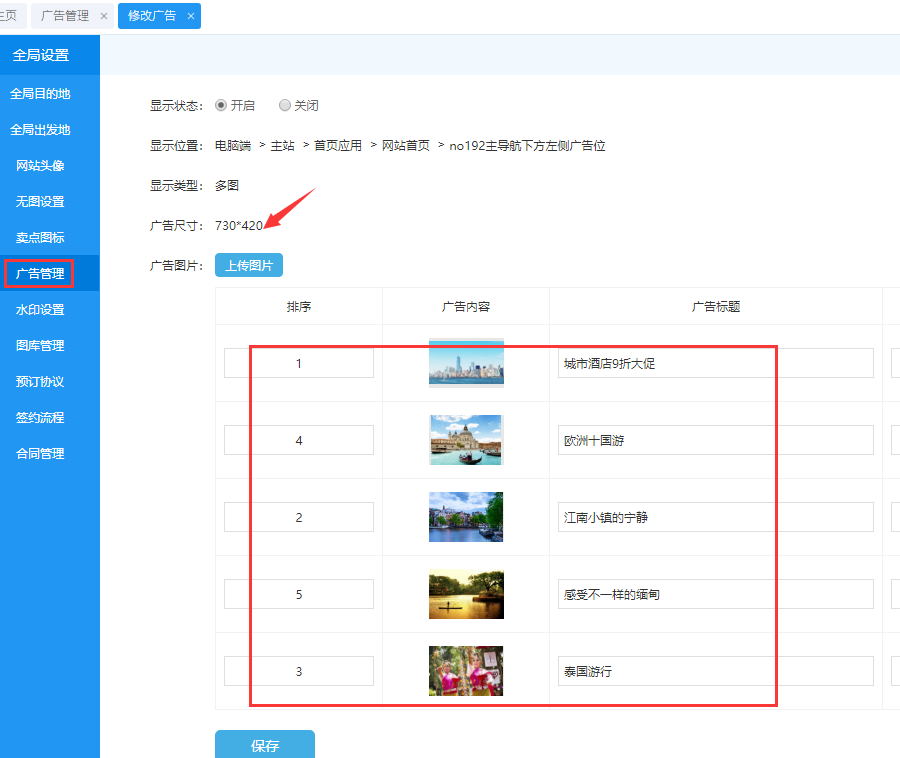
Task: Go to 网站头像 settings
Action: tap(40, 166)
